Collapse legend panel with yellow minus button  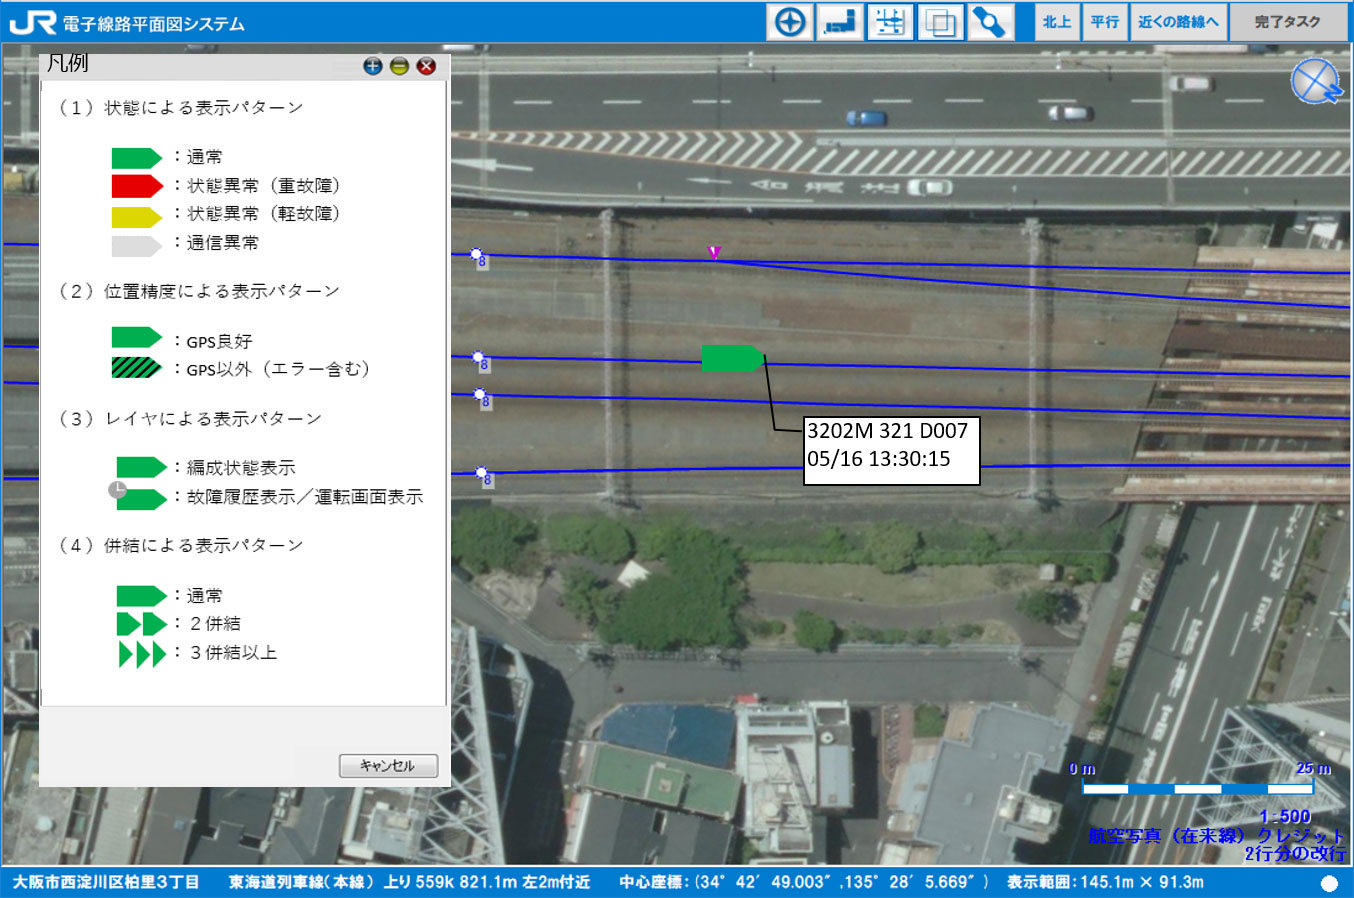coord(399,66)
